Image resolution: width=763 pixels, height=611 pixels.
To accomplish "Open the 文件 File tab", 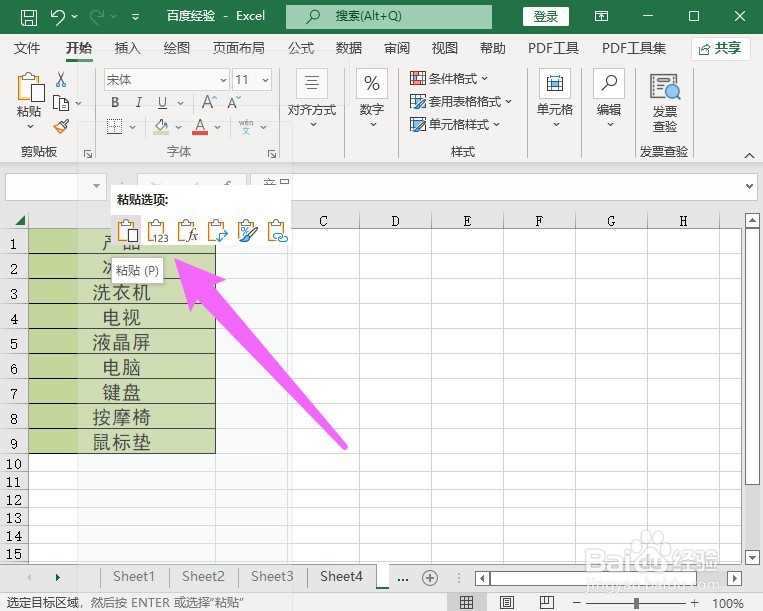I will tap(27, 48).
